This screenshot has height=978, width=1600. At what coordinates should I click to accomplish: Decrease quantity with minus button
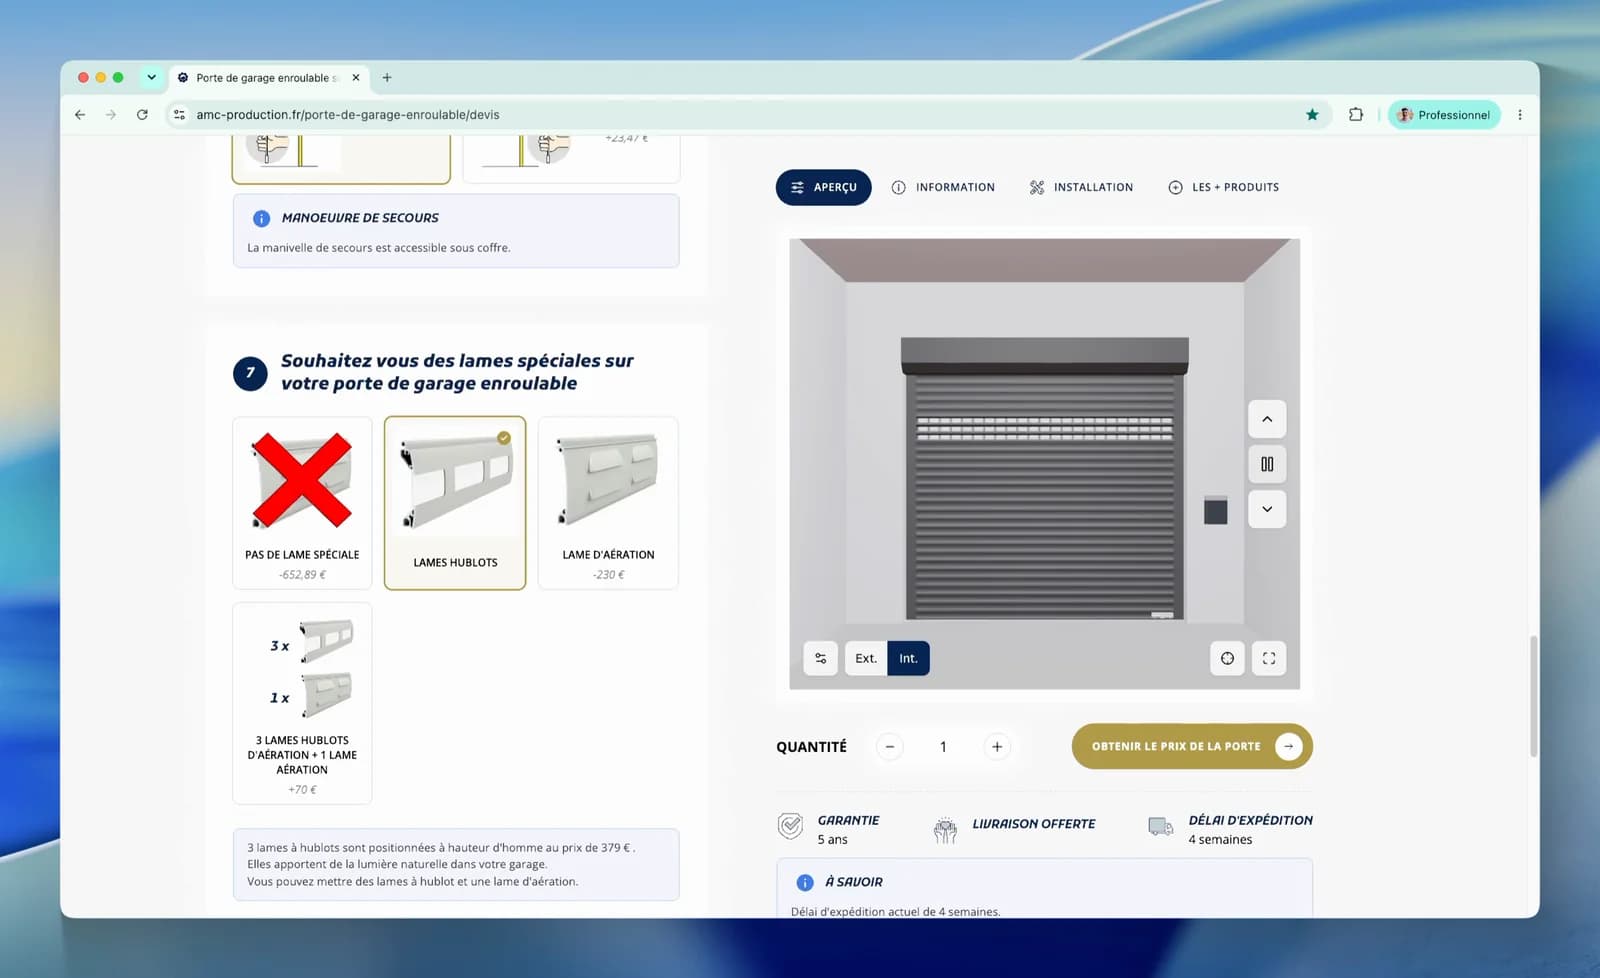click(x=890, y=747)
